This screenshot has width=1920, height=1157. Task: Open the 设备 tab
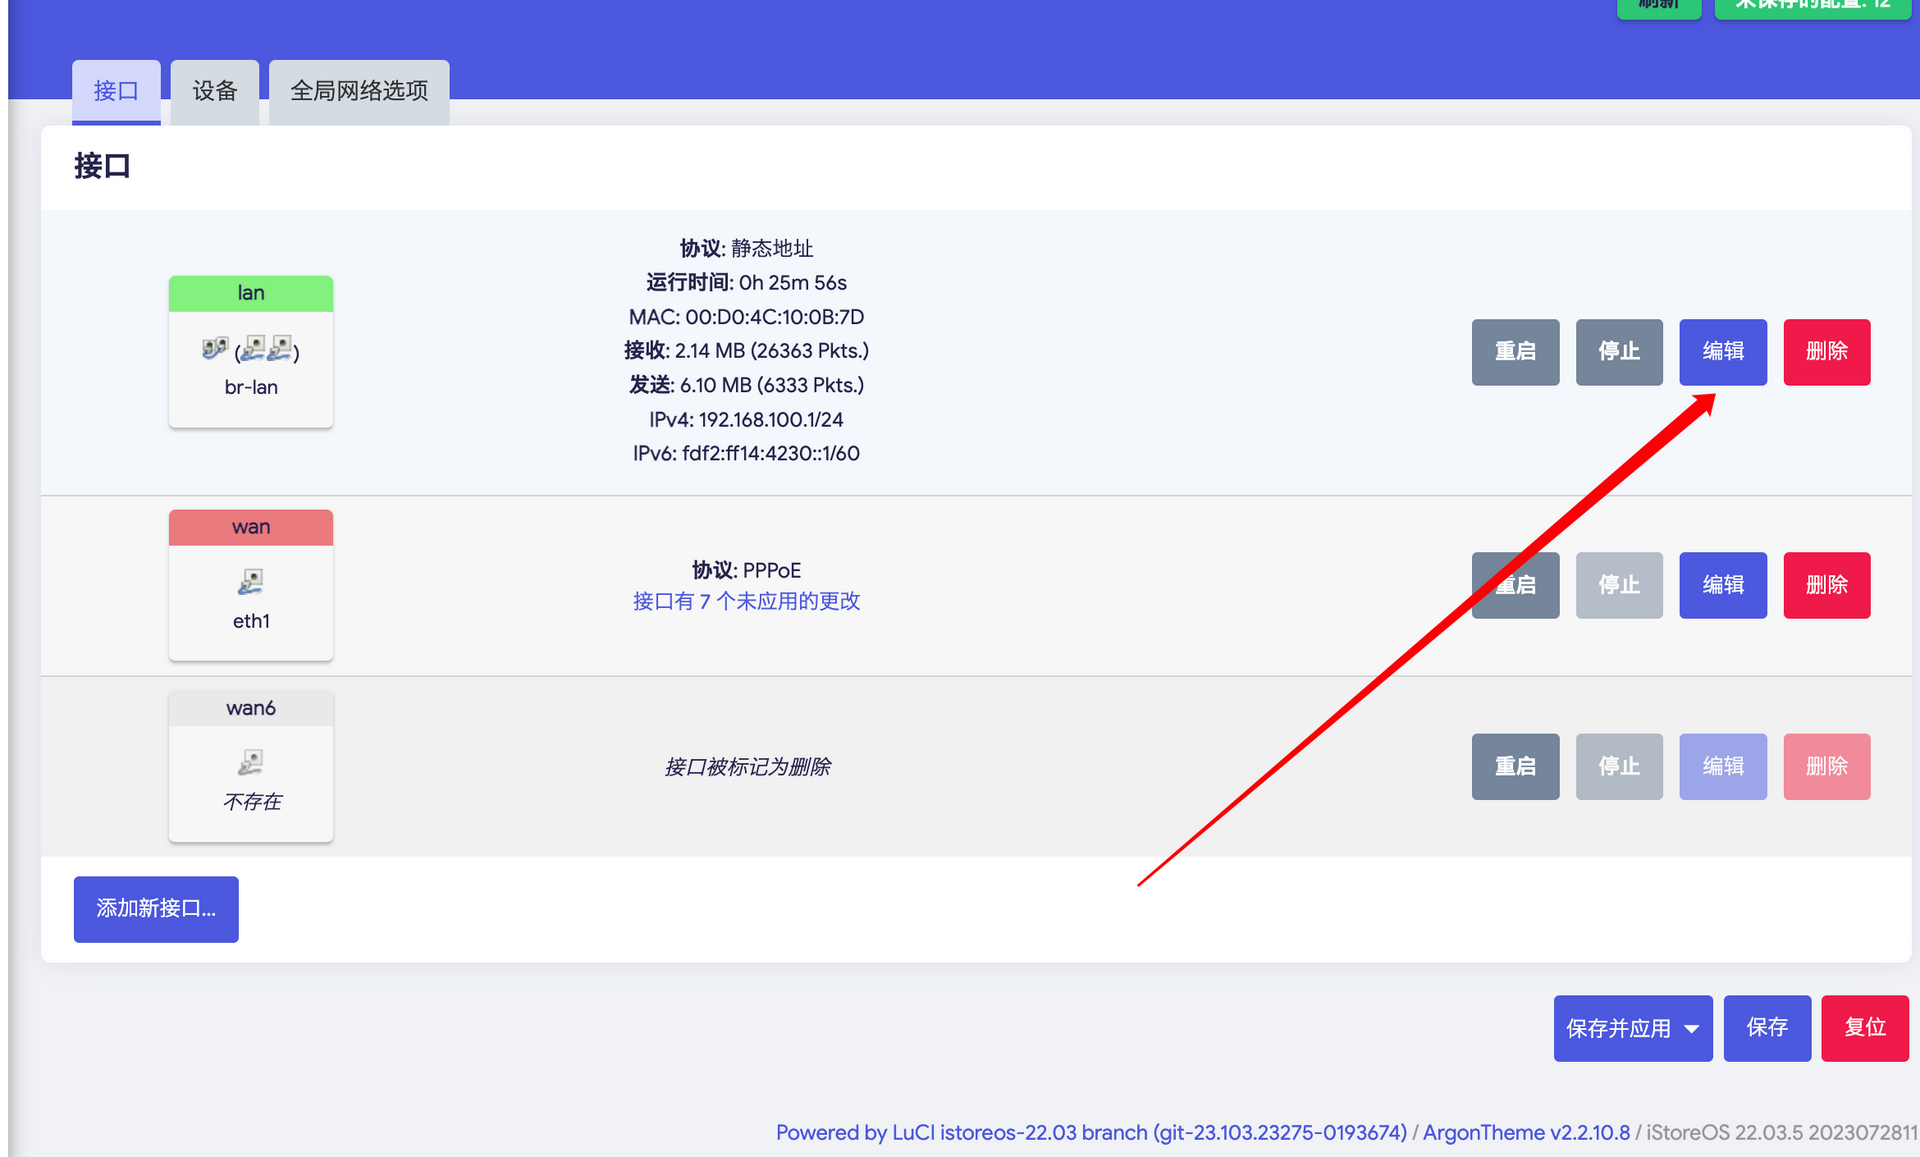tap(215, 91)
